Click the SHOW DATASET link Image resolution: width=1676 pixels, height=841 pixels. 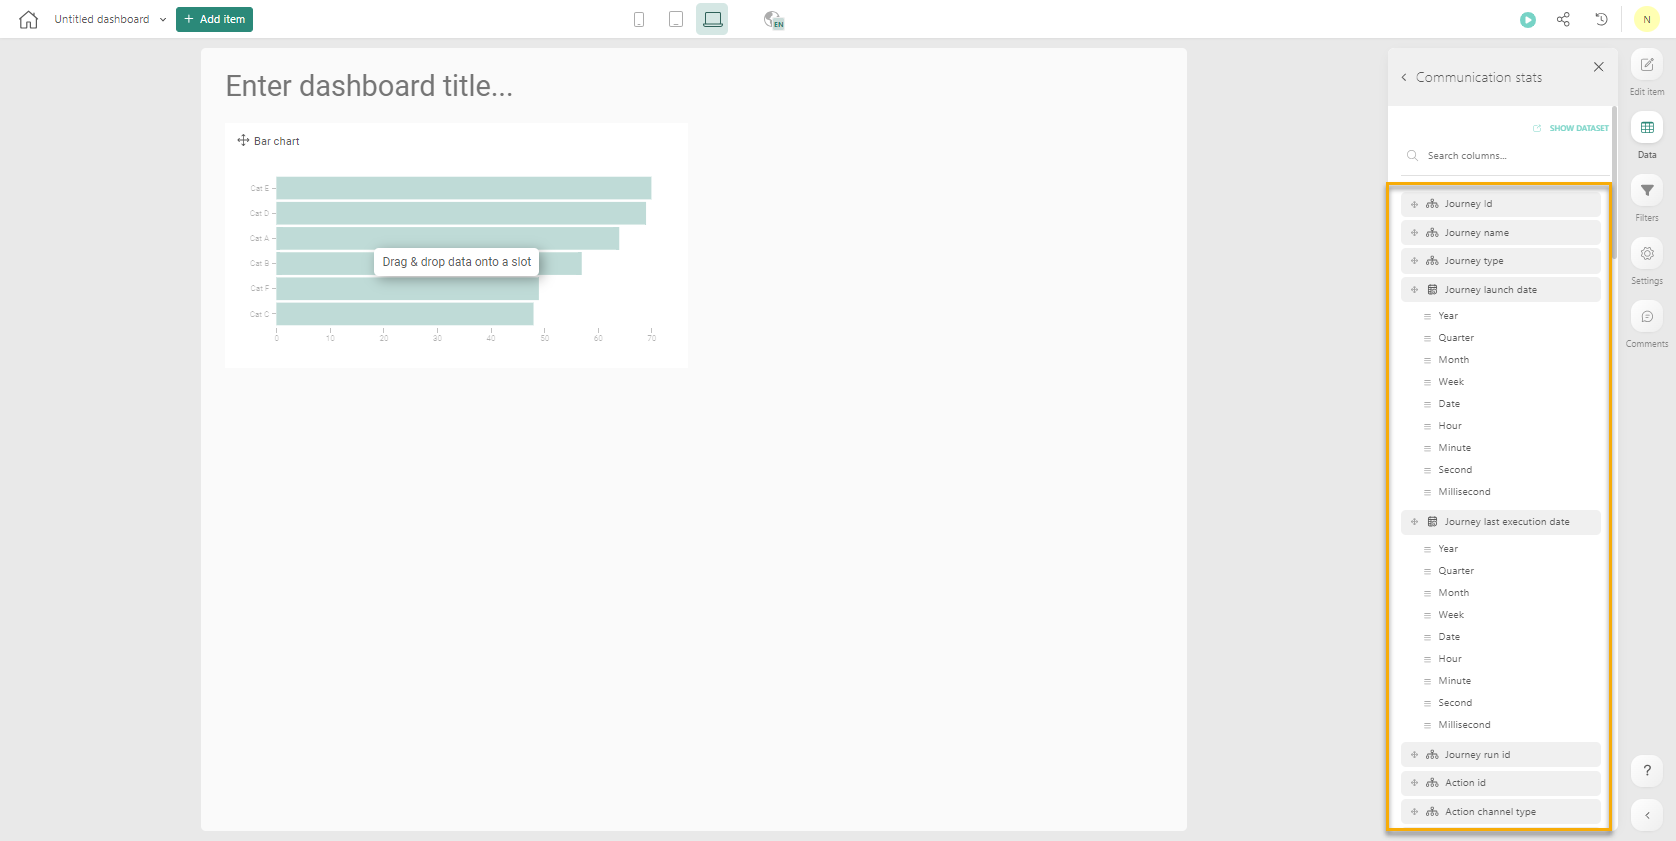tap(1578, 129)
